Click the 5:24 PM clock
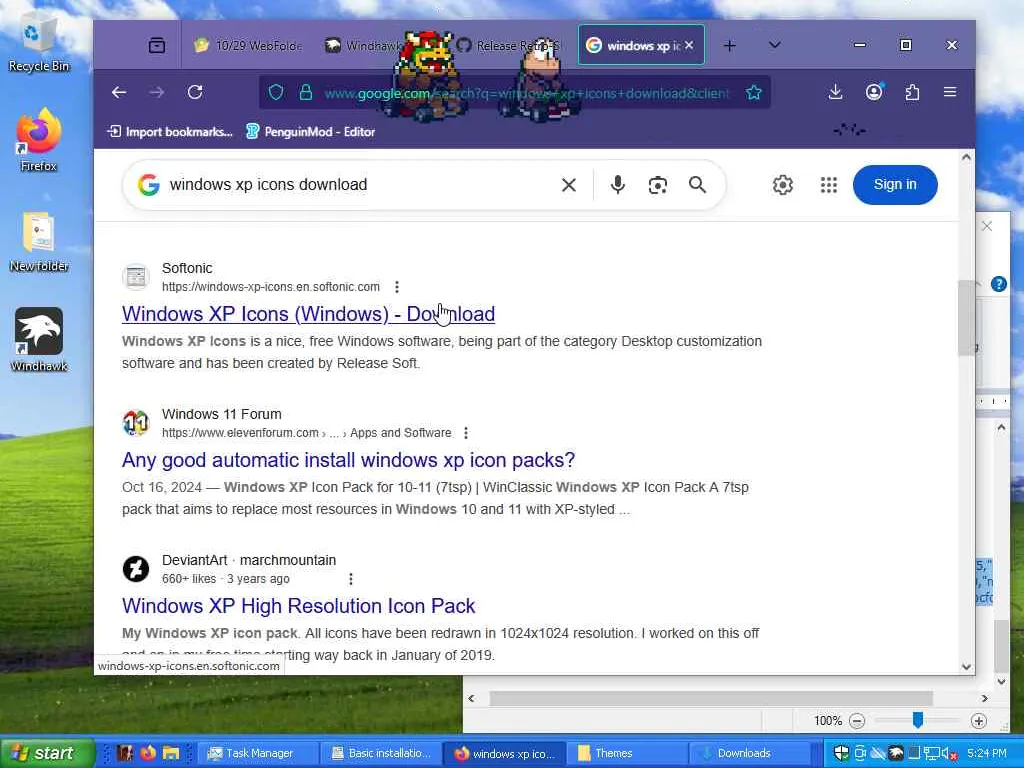The height and width of the screenshot is (768, 1024). 987,754
